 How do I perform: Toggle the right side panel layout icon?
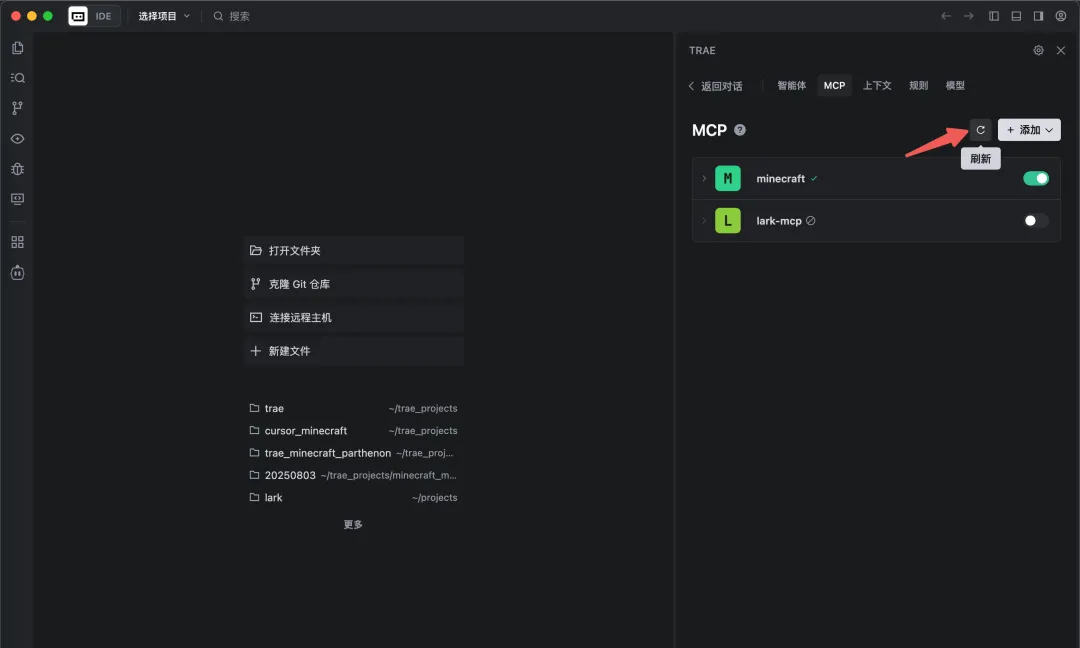(1038, 16)
